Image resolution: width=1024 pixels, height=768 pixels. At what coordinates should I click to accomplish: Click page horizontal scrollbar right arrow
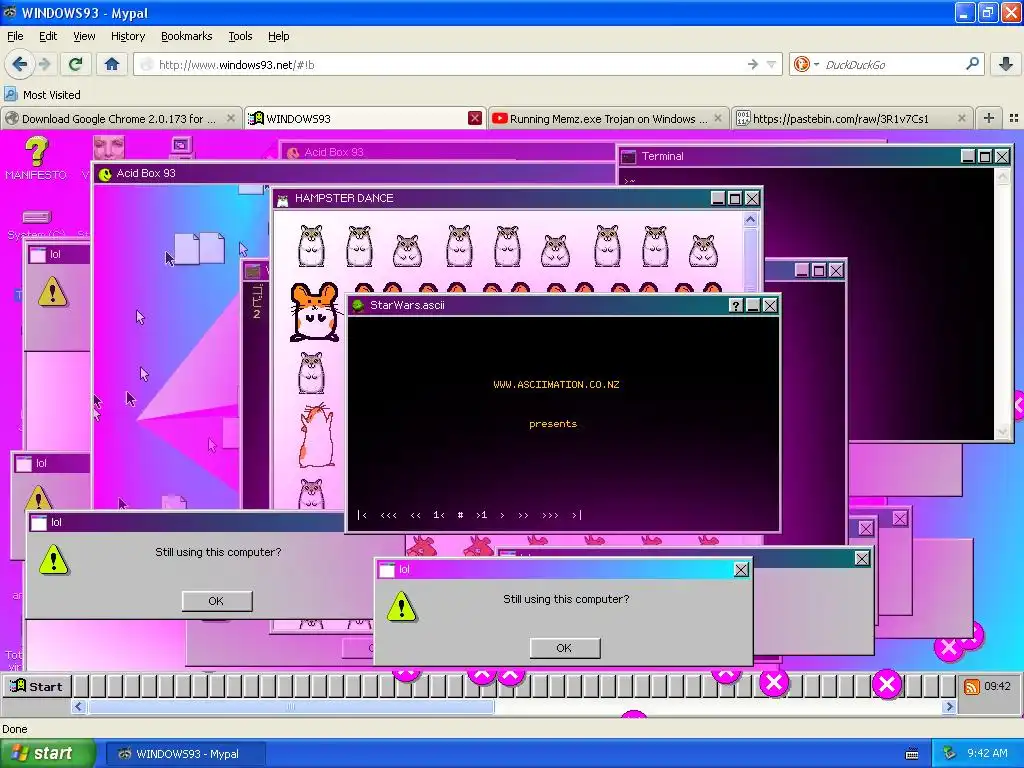point(949,707)
